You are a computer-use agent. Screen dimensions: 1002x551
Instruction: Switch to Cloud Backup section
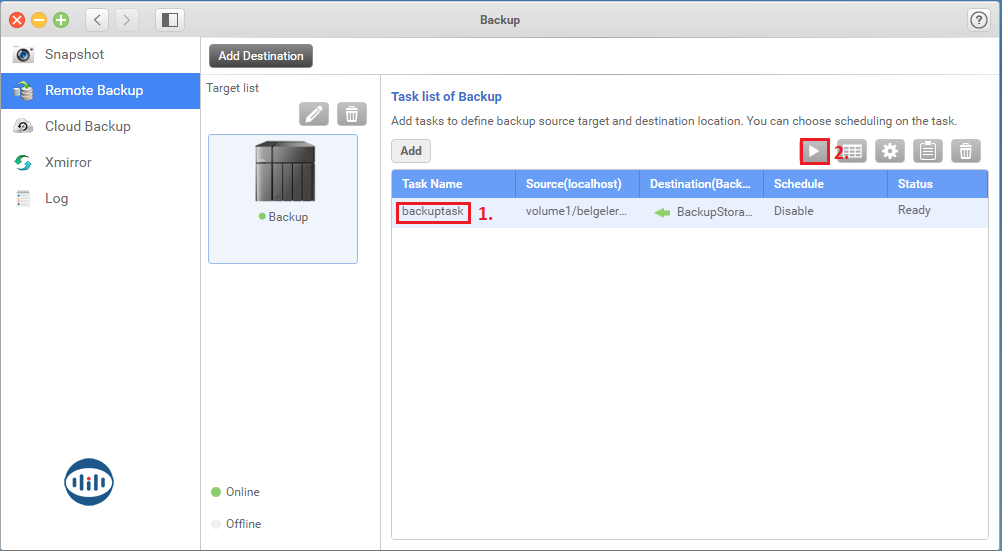[87, 126]
